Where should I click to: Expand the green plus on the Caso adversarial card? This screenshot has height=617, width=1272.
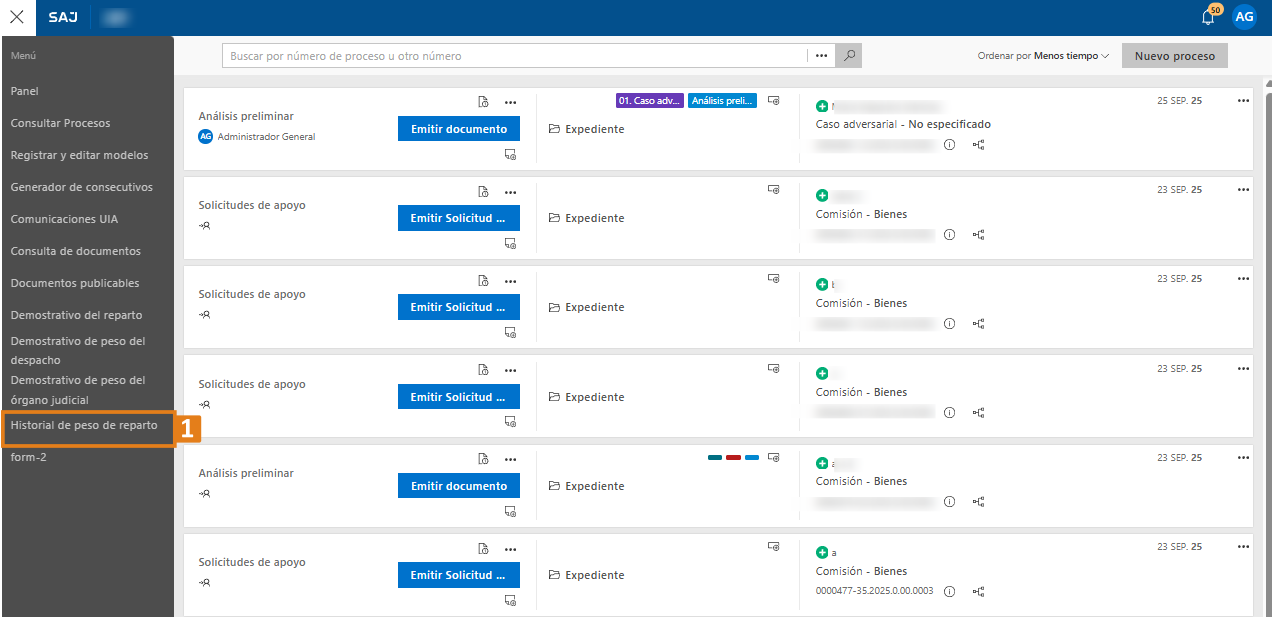coord(822,106)
